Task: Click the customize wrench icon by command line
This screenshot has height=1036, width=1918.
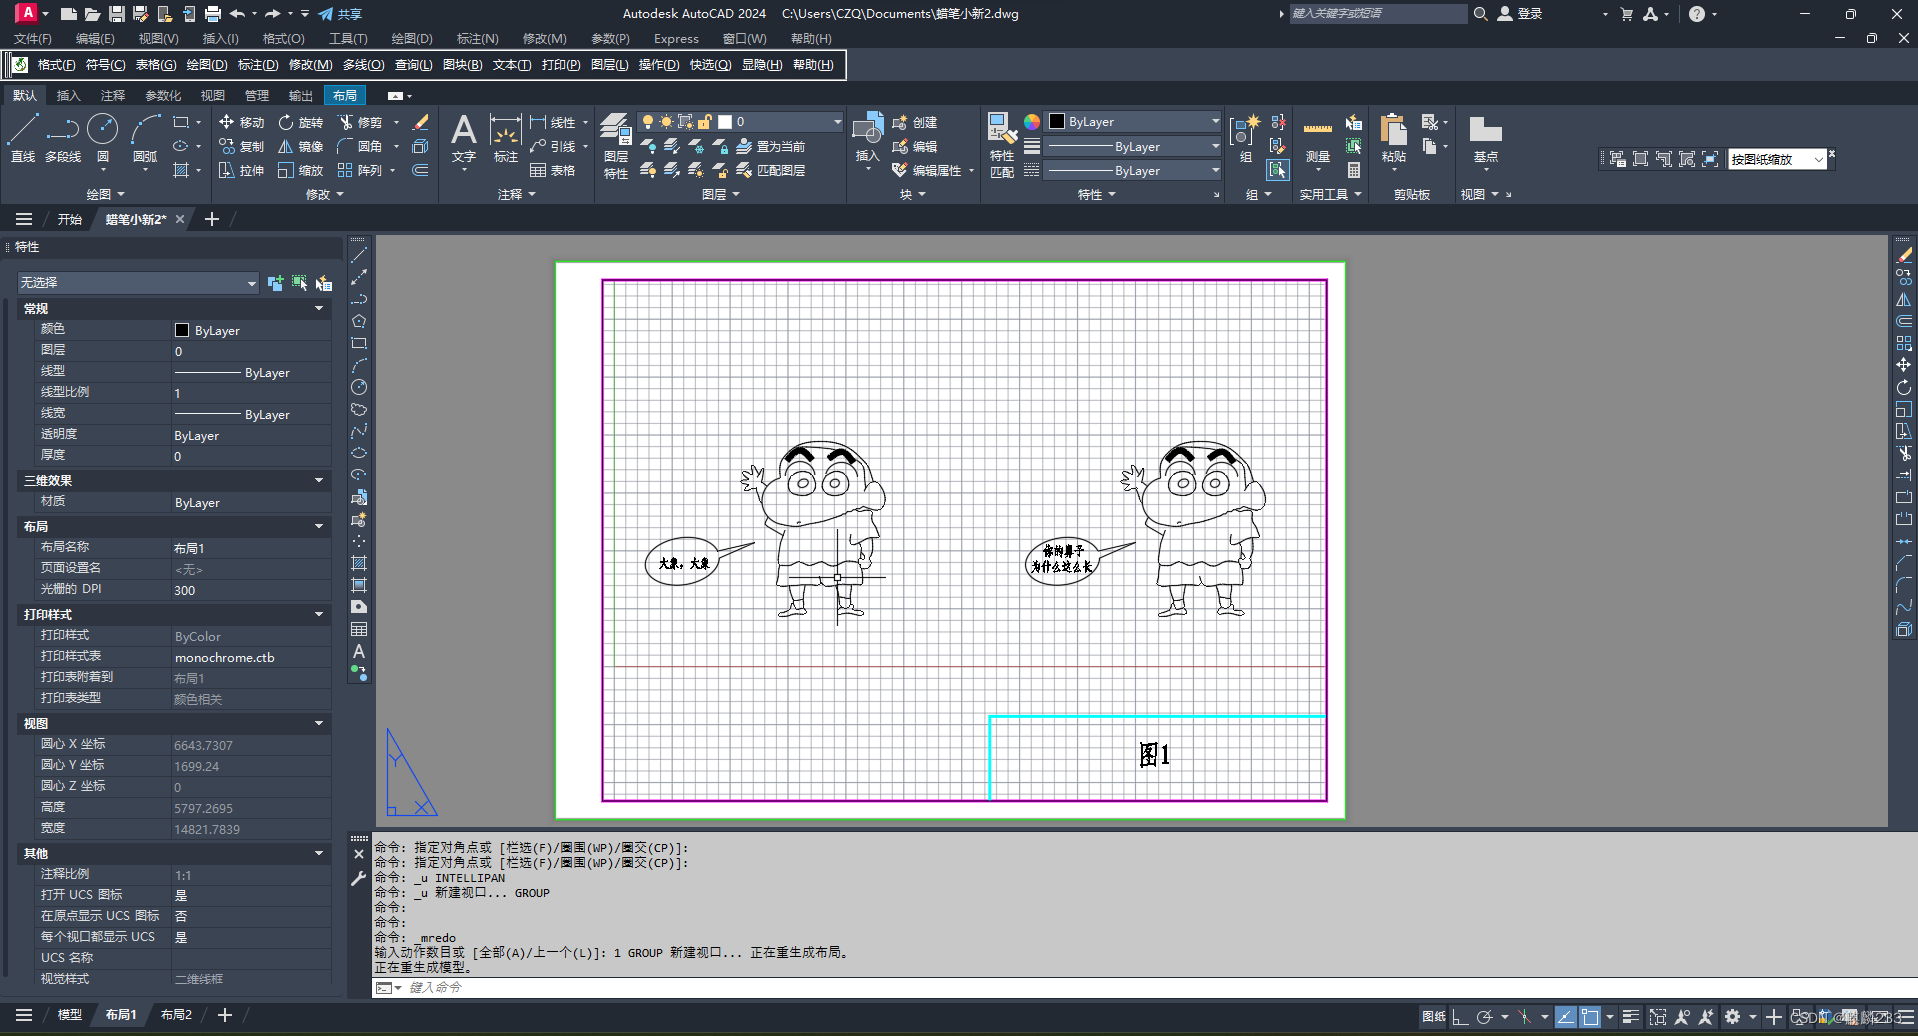Action: pos(359,878)
